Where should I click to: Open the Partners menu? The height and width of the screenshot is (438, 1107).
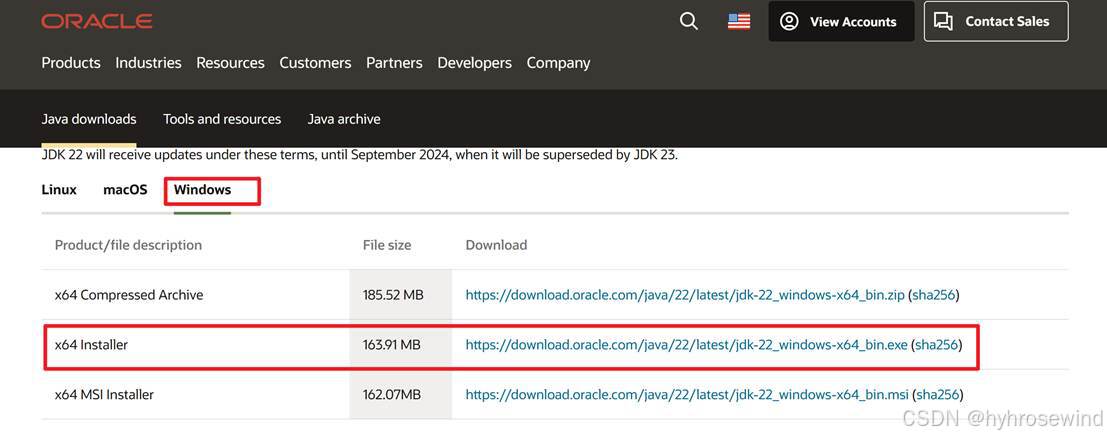[394, 63]
